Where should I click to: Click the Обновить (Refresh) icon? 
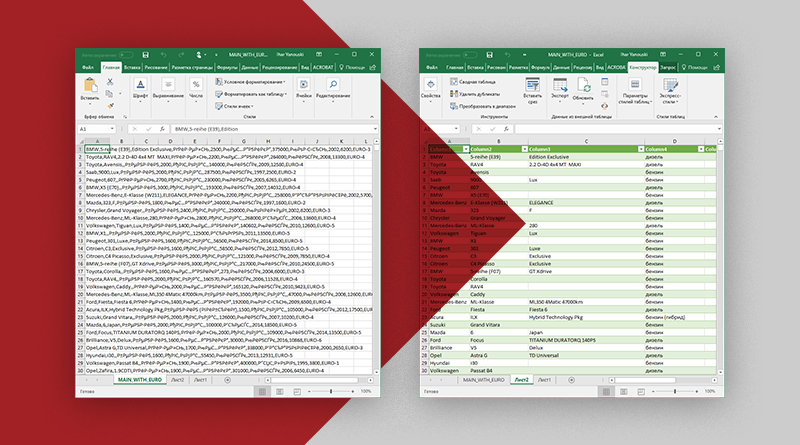coord(583,85)
